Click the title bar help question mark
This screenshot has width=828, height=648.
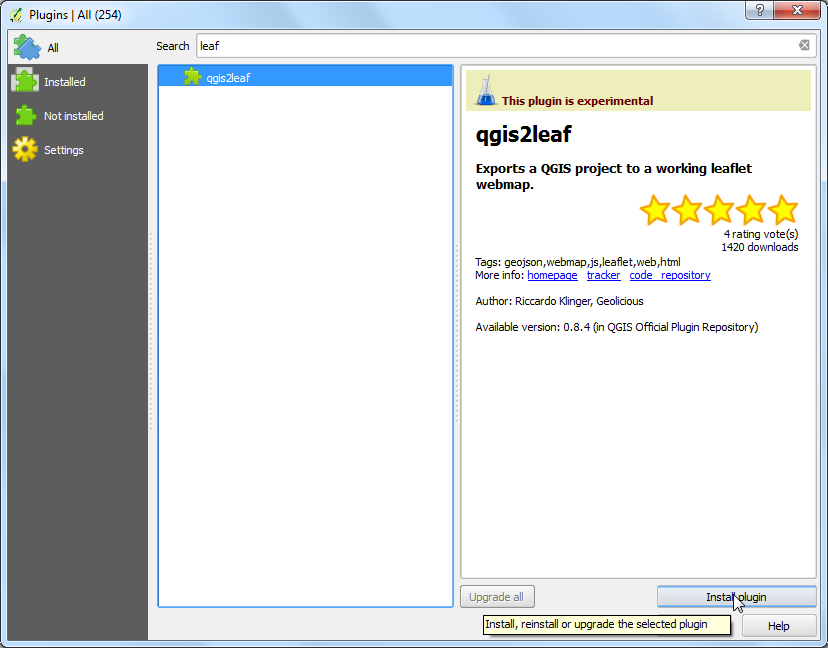point(759,10)
